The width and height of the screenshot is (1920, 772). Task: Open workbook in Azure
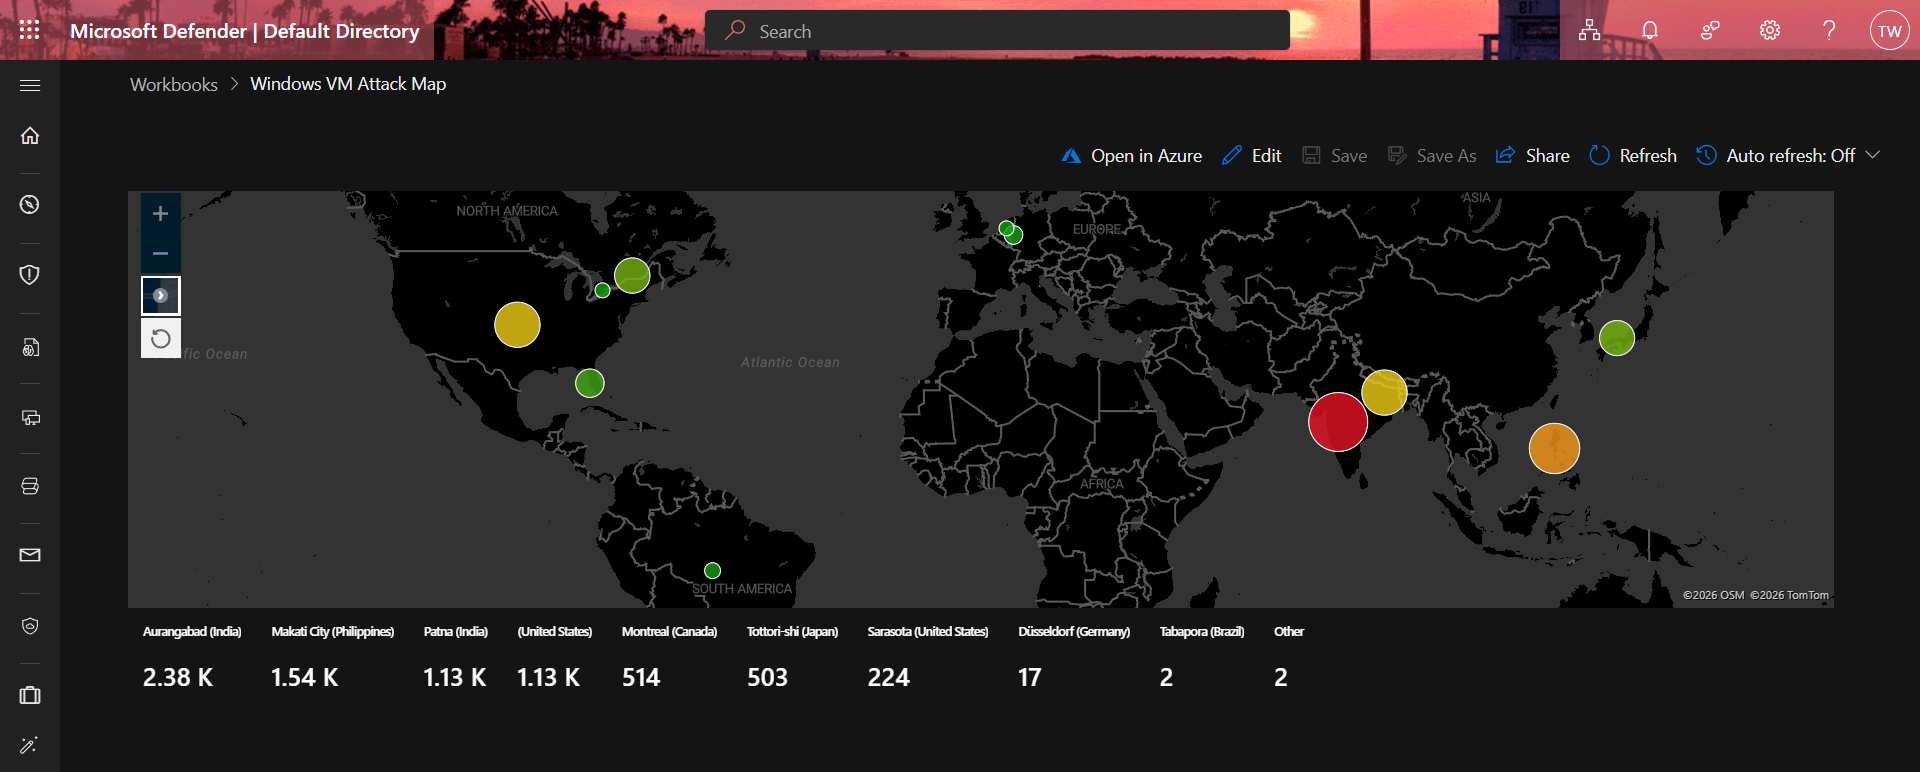[1132, 156]
